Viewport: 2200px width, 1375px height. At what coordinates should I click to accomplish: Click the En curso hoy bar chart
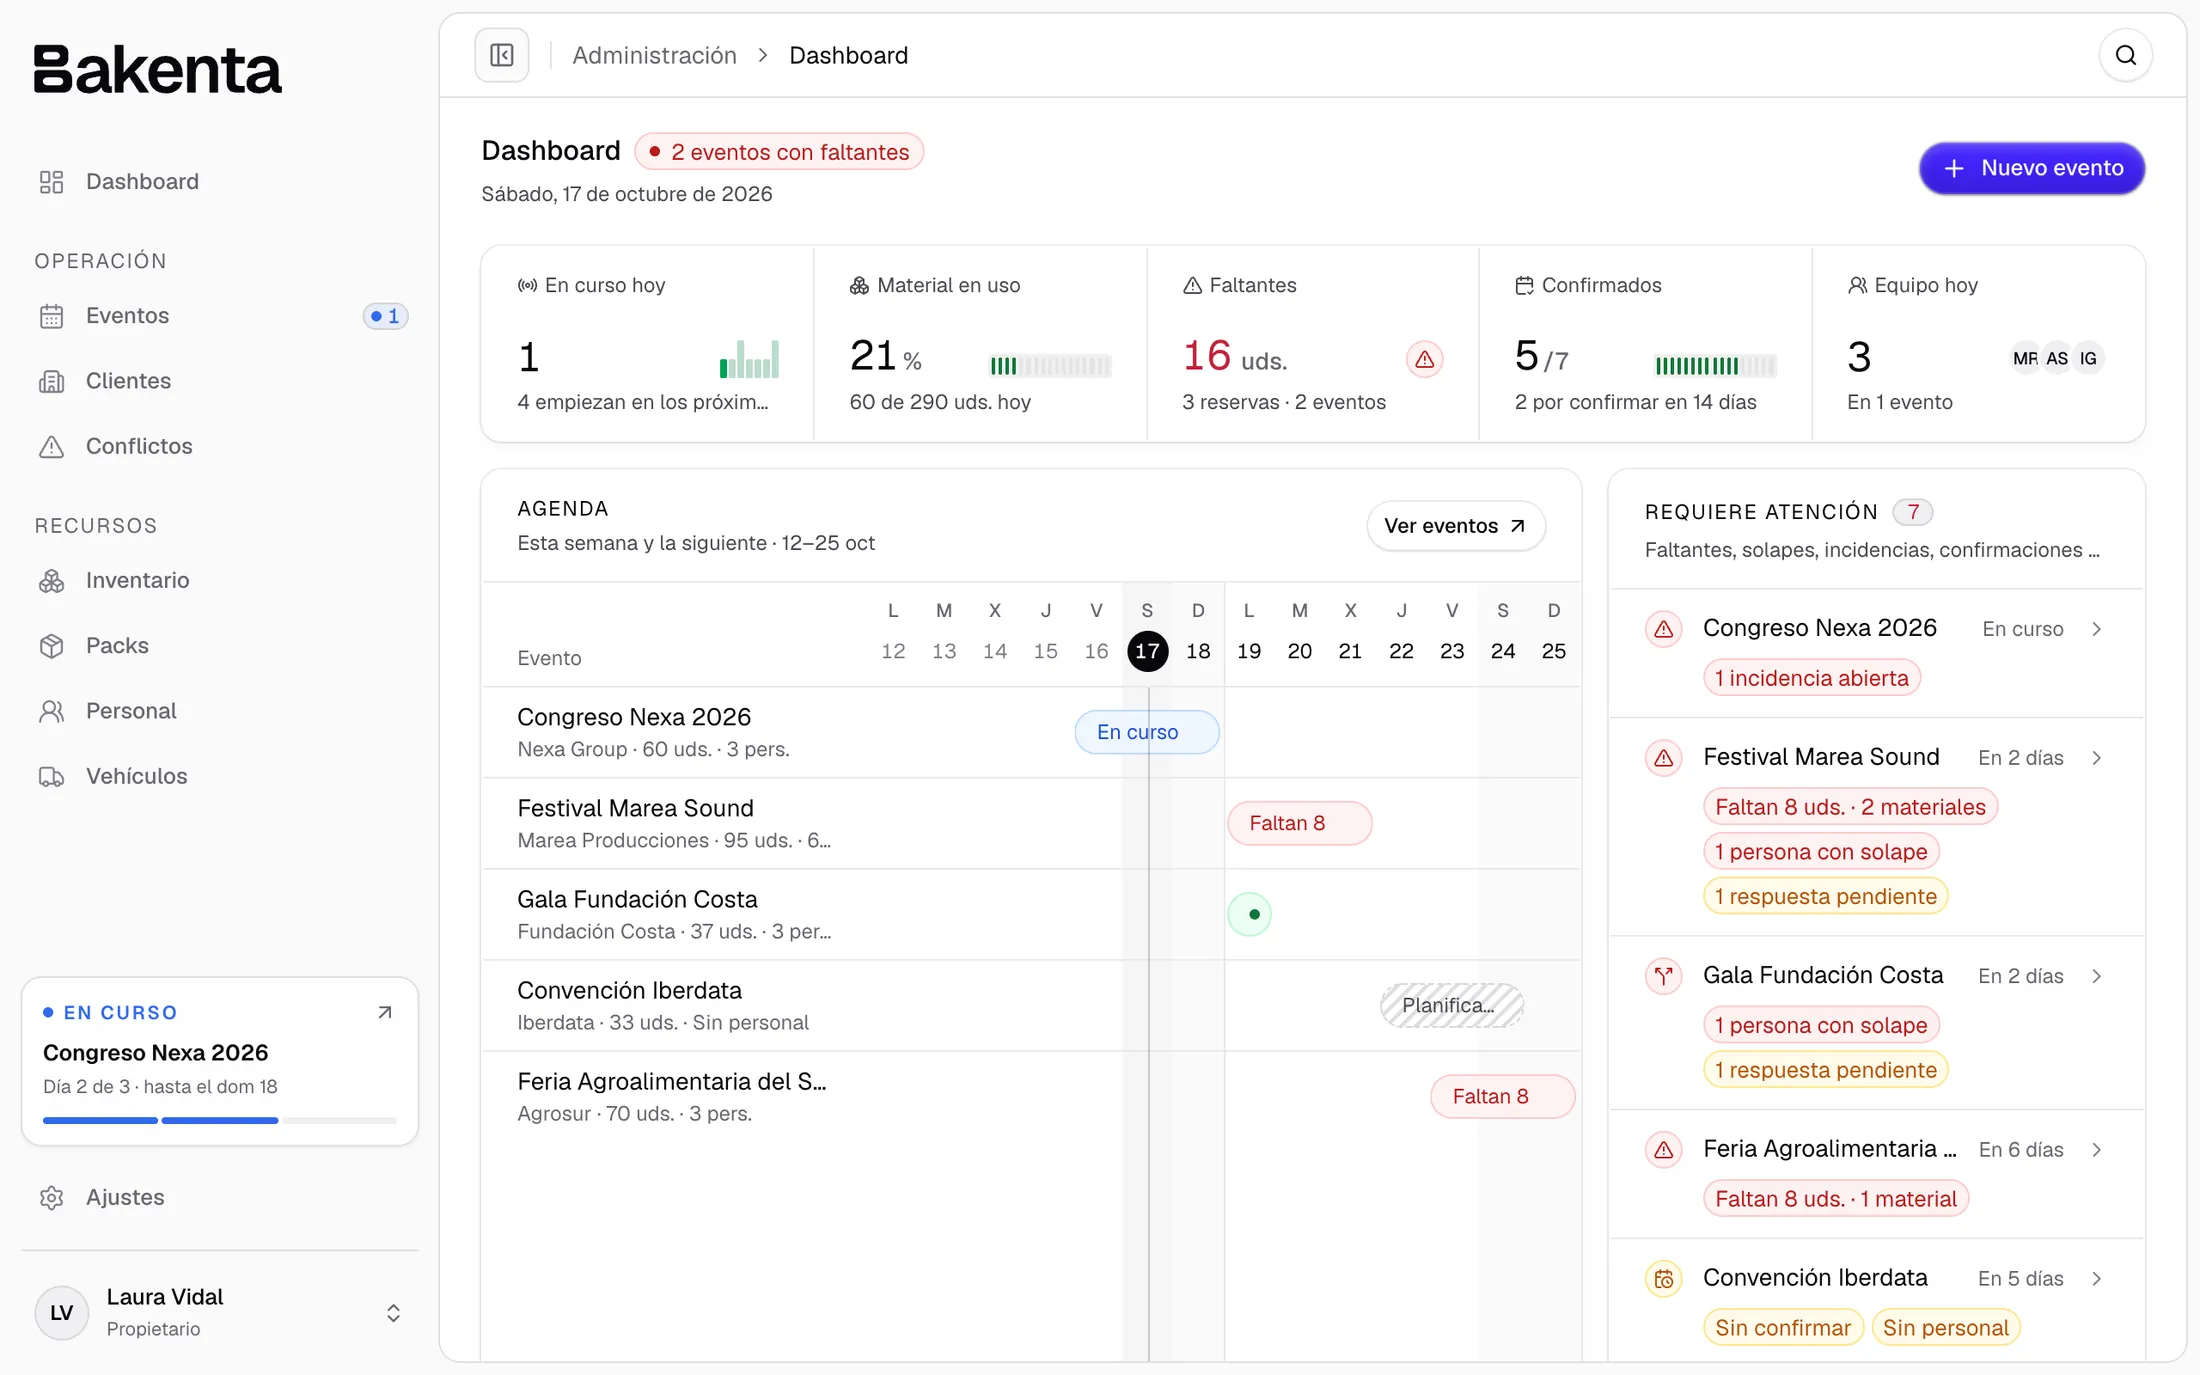(749, 359)
